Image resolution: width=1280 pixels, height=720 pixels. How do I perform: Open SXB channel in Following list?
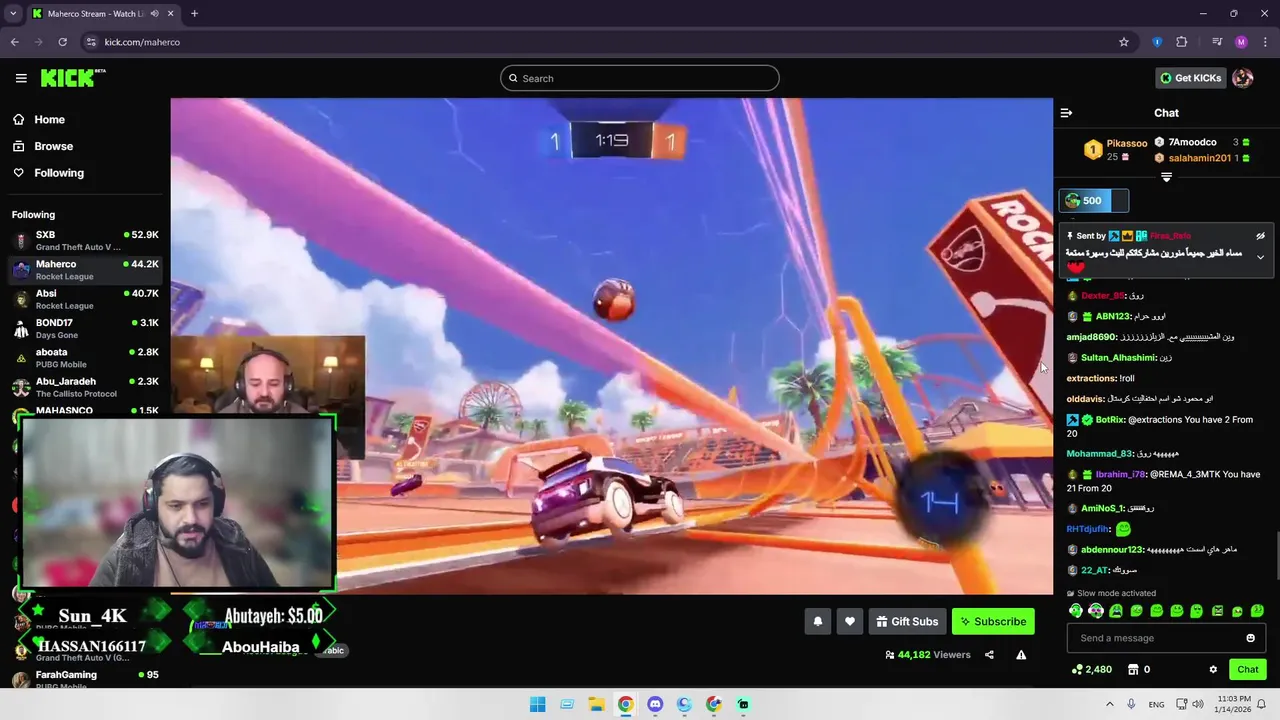coord(85,240)
